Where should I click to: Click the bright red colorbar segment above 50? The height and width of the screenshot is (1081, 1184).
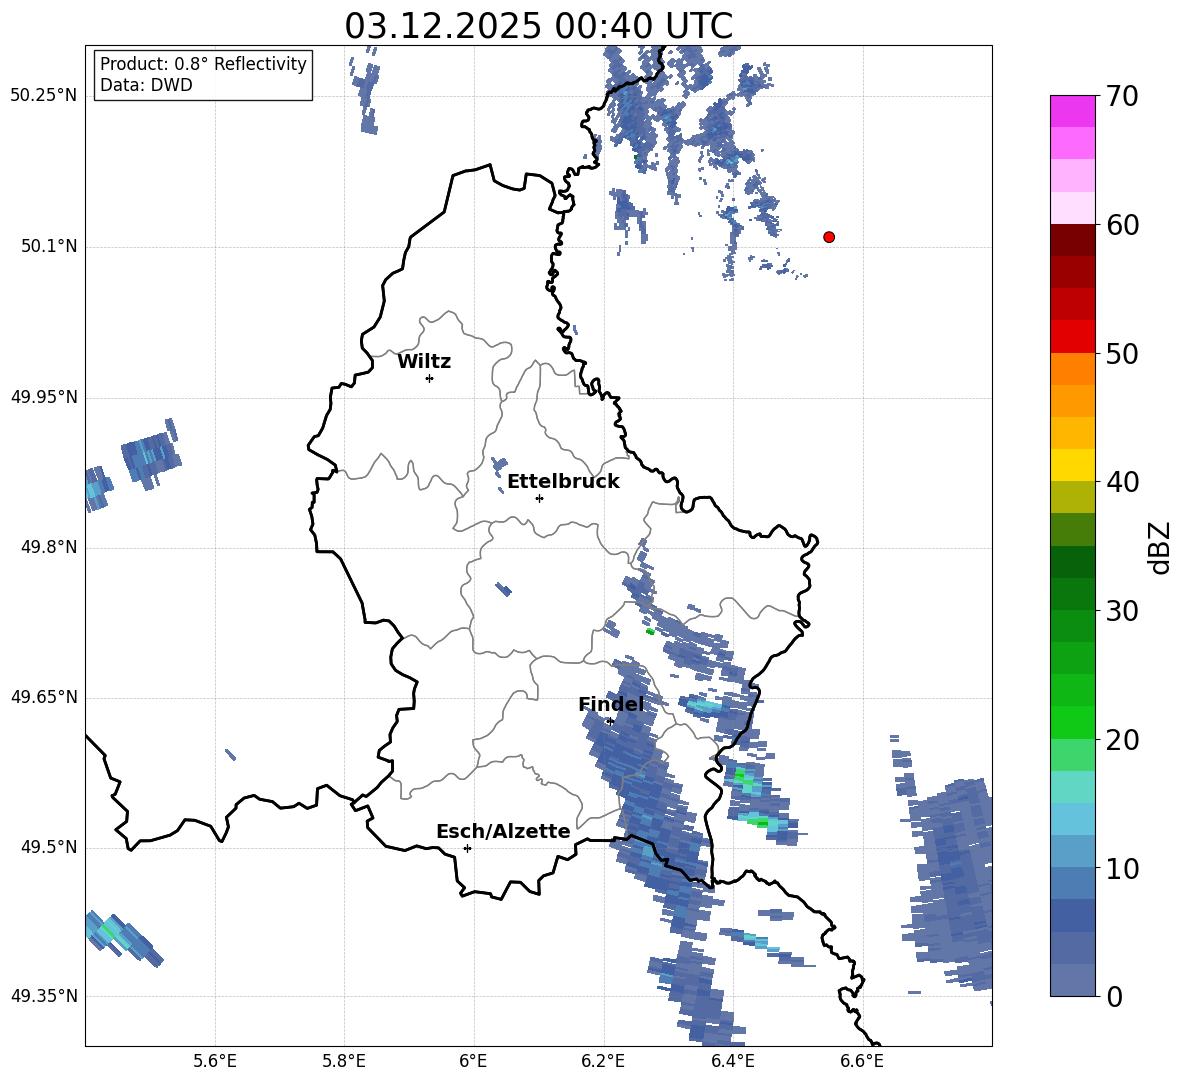point(1072,337)
